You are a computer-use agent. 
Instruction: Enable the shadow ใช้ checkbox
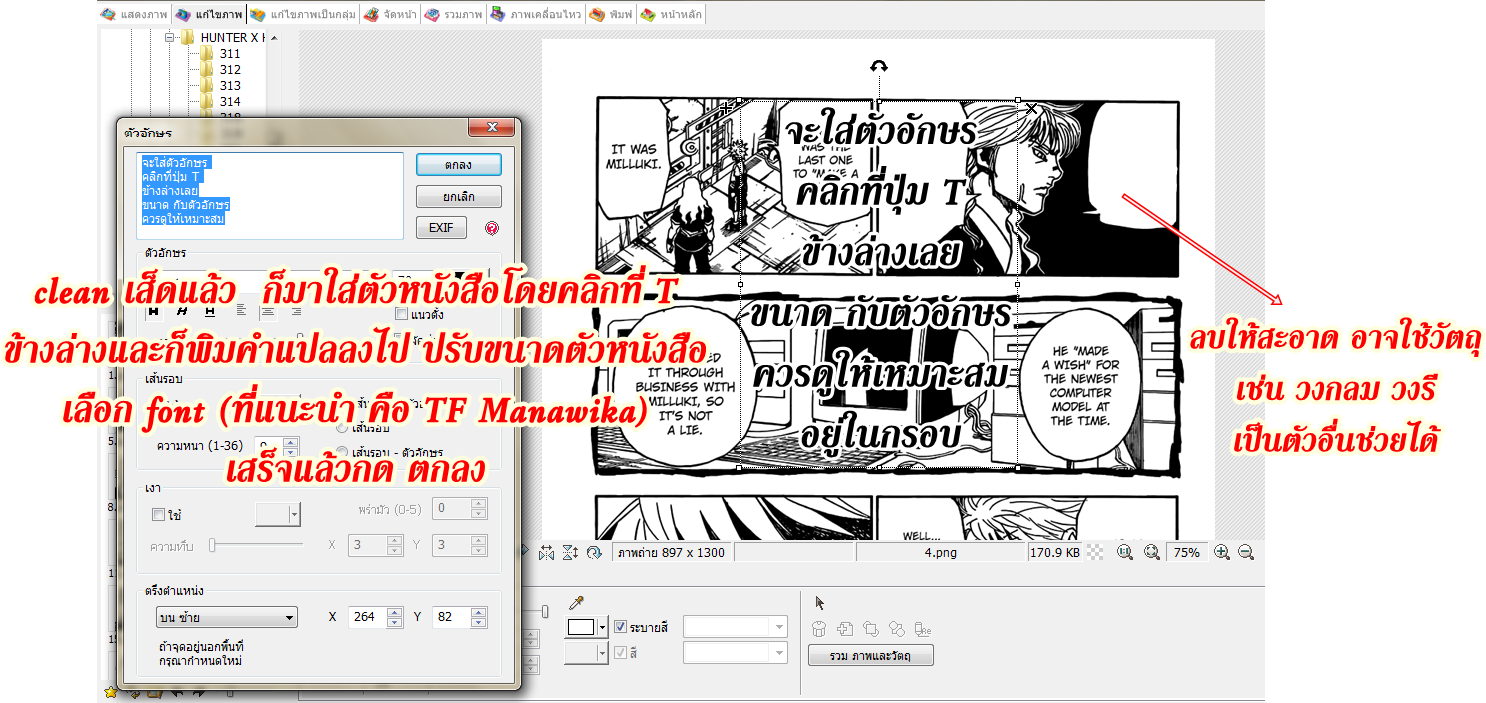point(158,515)
